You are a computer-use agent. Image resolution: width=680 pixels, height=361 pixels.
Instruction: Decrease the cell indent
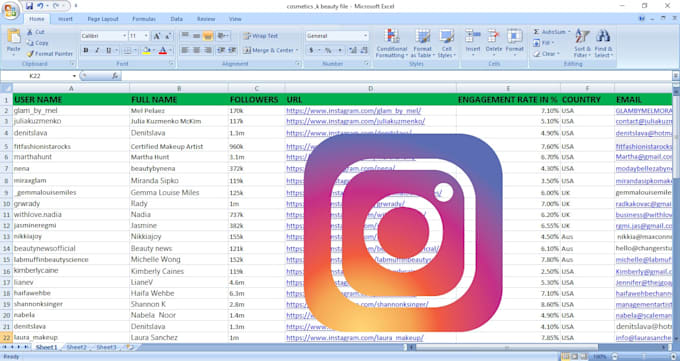coord(221,50)
